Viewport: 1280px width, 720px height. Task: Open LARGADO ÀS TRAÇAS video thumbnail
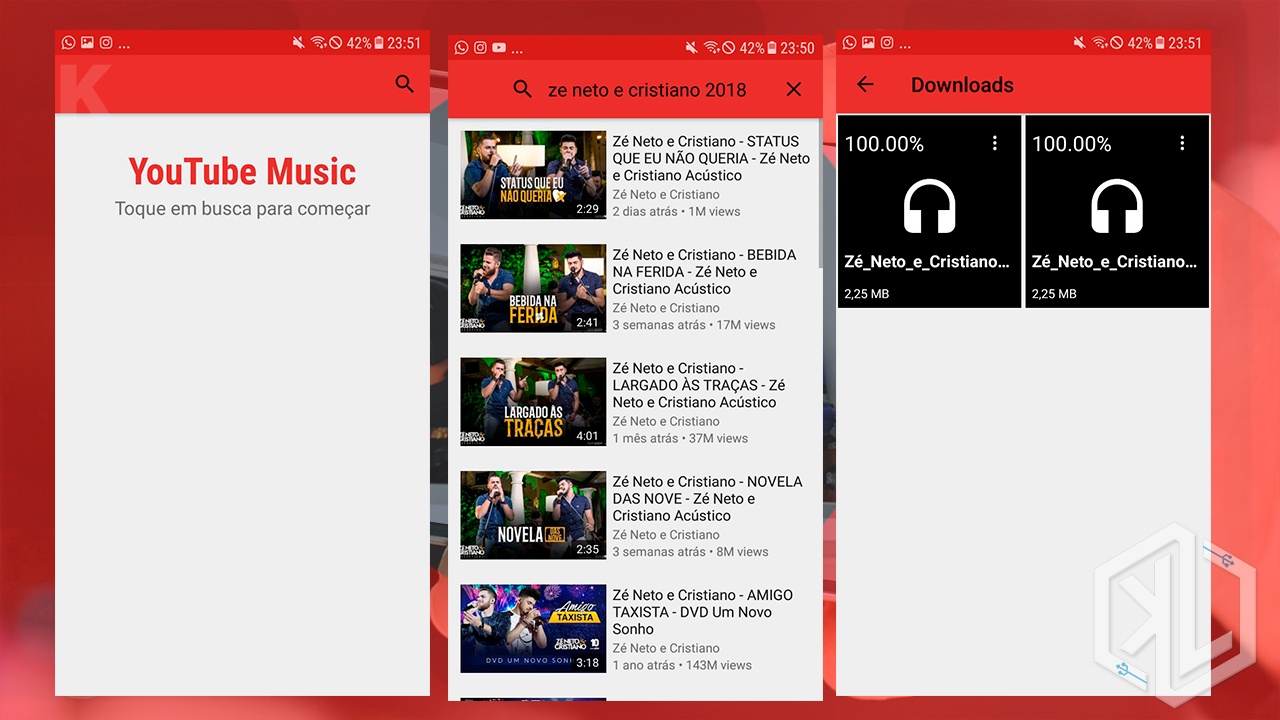[x=533, y=401]
